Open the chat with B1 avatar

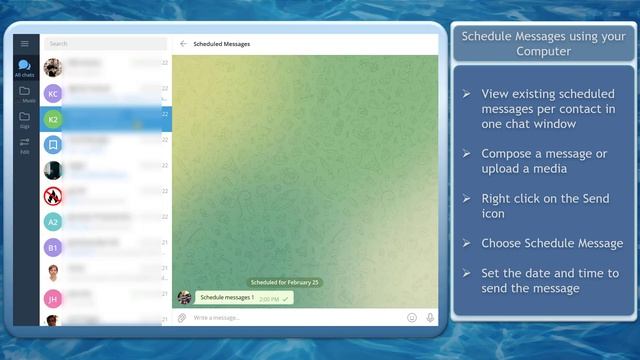(106, 247)
